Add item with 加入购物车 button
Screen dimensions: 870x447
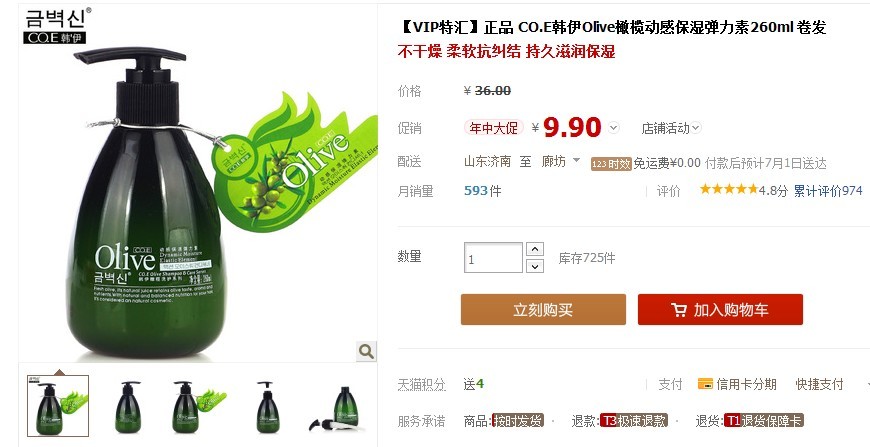tap(720, 309)
